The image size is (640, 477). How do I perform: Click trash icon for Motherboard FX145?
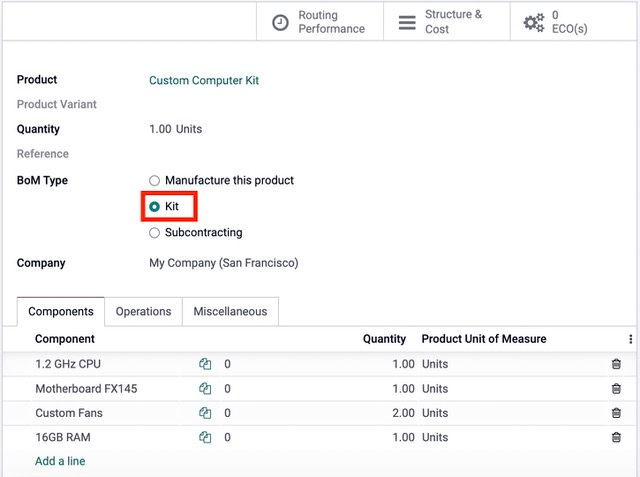tap(616, 389)
